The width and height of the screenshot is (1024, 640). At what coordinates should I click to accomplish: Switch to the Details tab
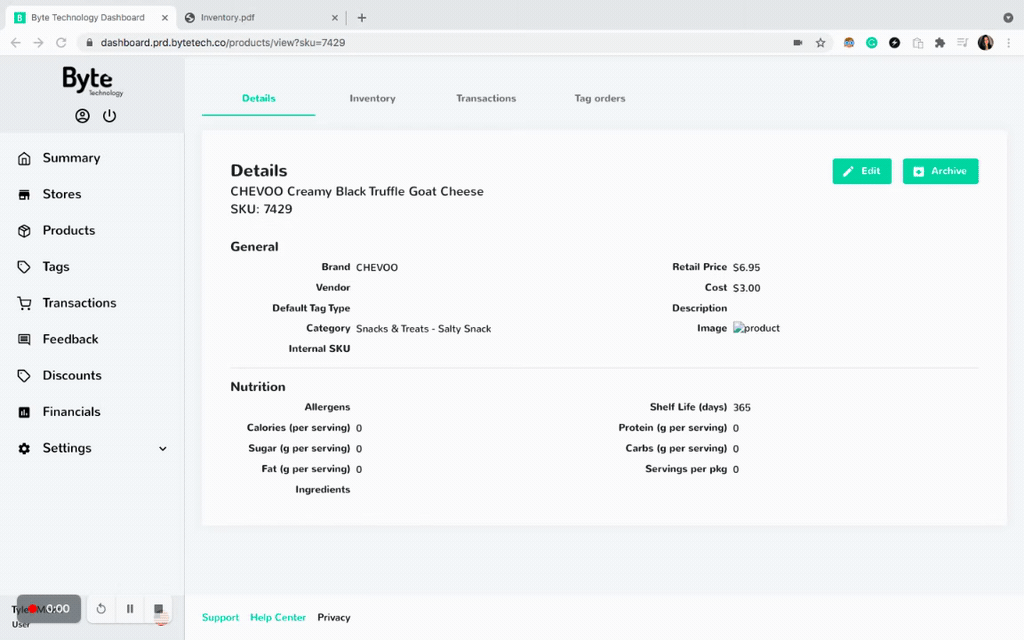click(x=259, y=99)
